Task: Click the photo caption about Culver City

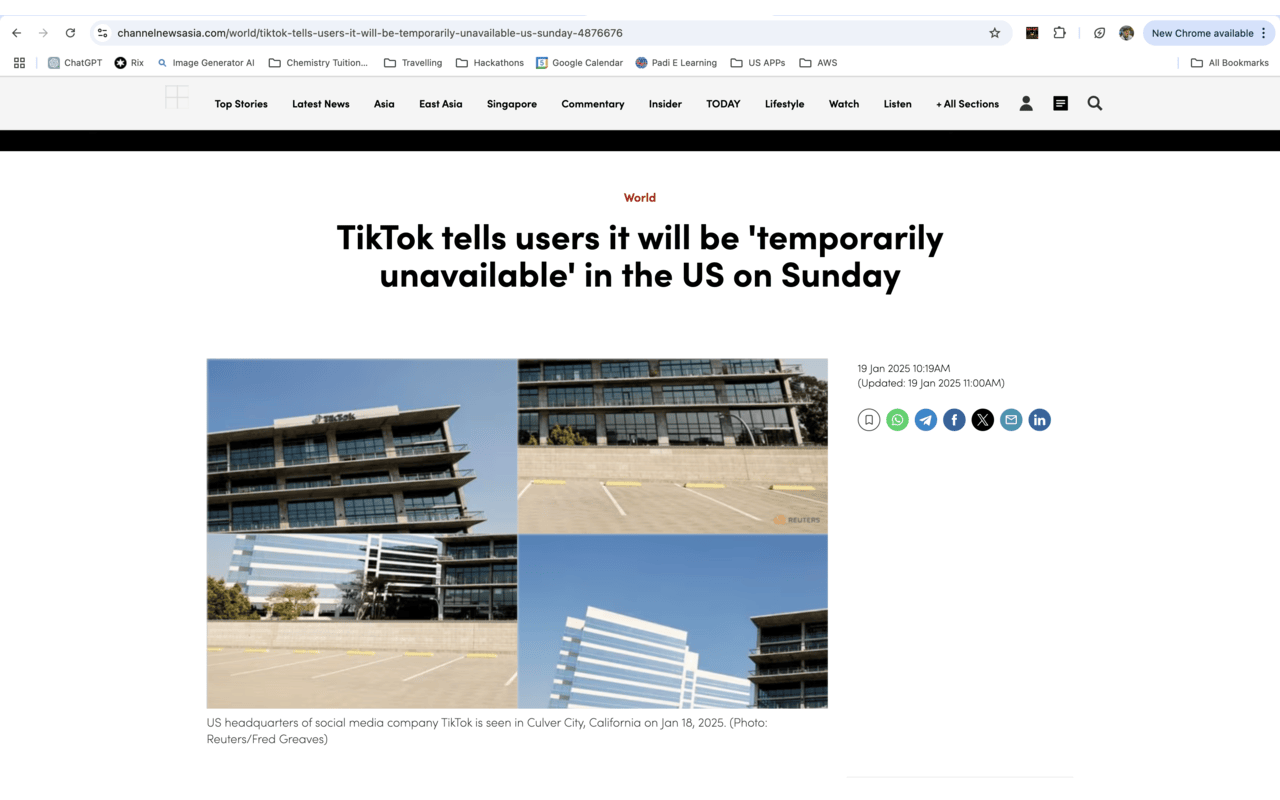Action: pos(487,731)
